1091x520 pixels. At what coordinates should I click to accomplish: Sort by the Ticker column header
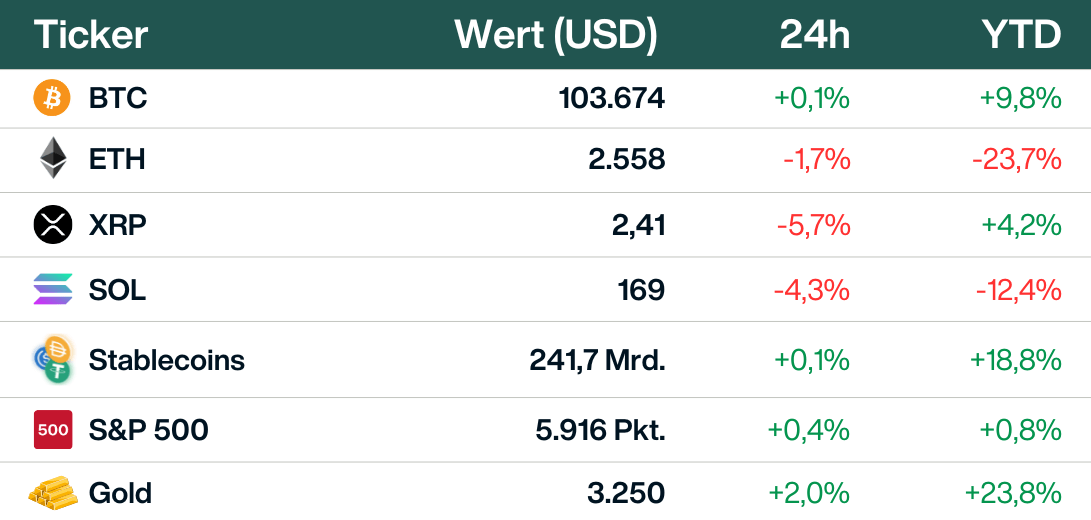click(91, 35)
